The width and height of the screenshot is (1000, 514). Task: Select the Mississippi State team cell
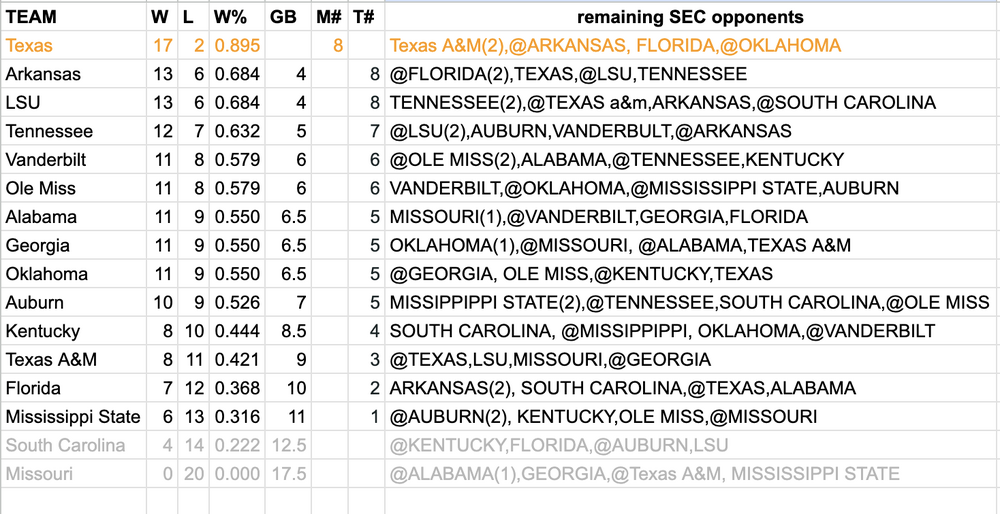73,417
